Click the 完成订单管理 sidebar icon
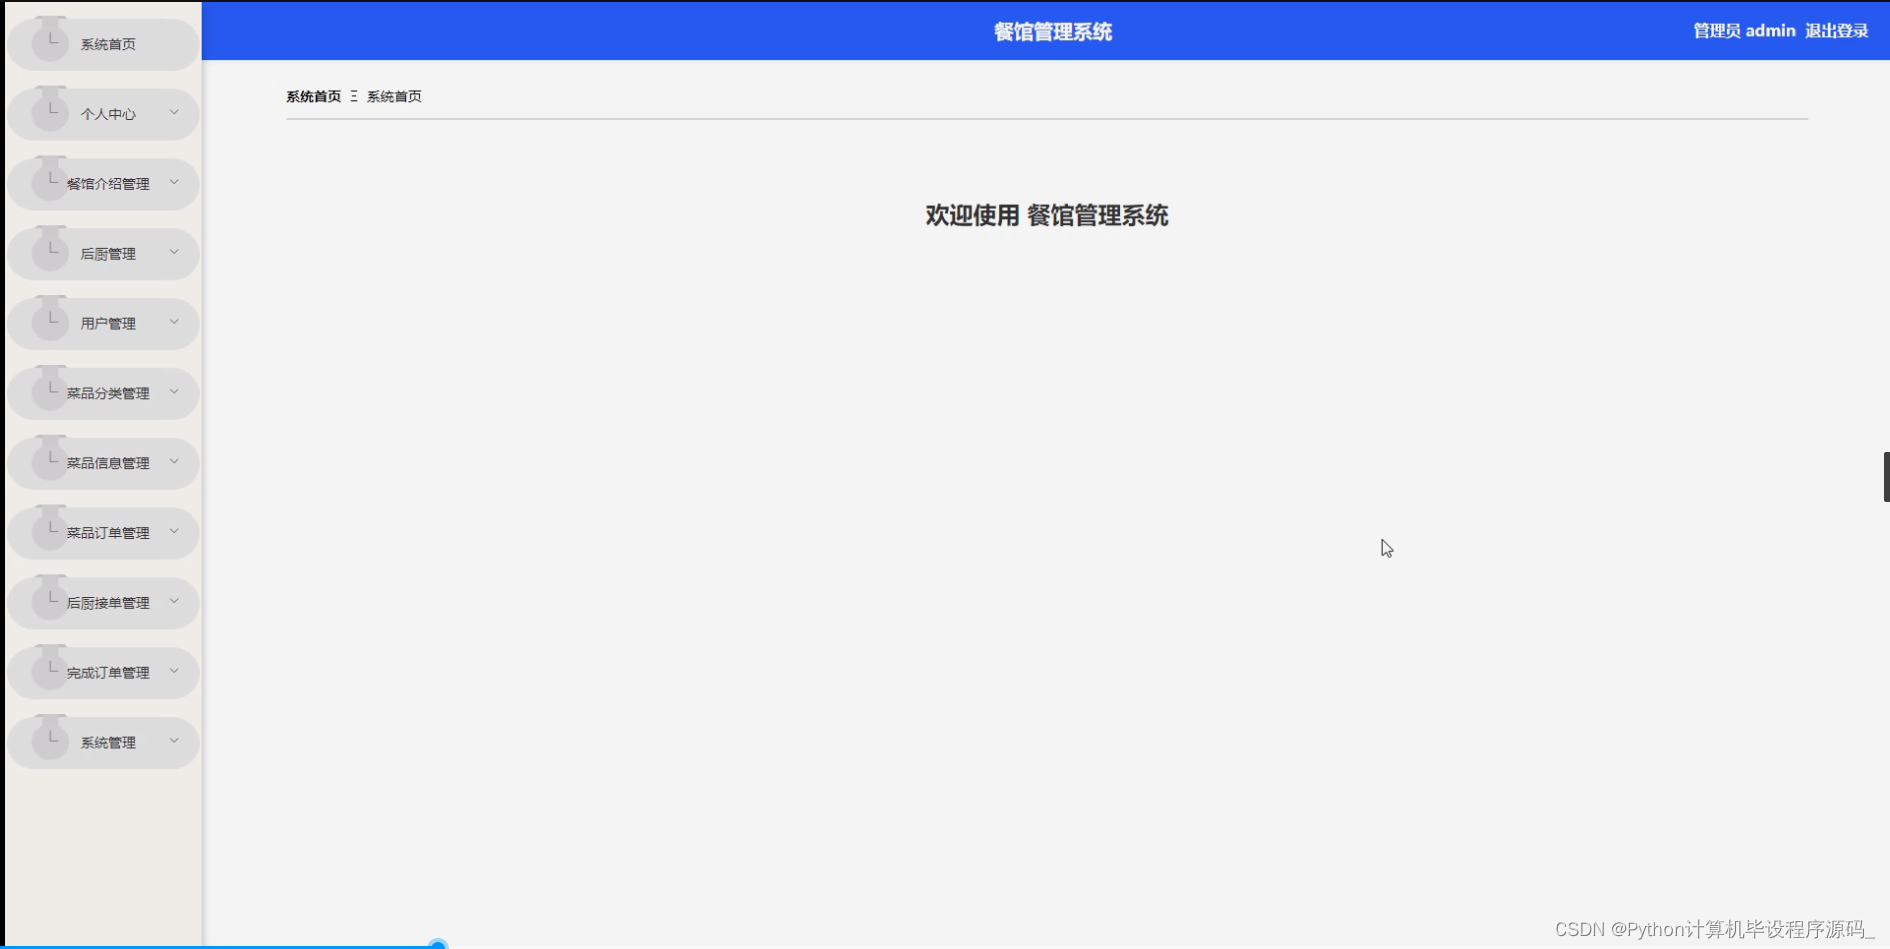 50,669
